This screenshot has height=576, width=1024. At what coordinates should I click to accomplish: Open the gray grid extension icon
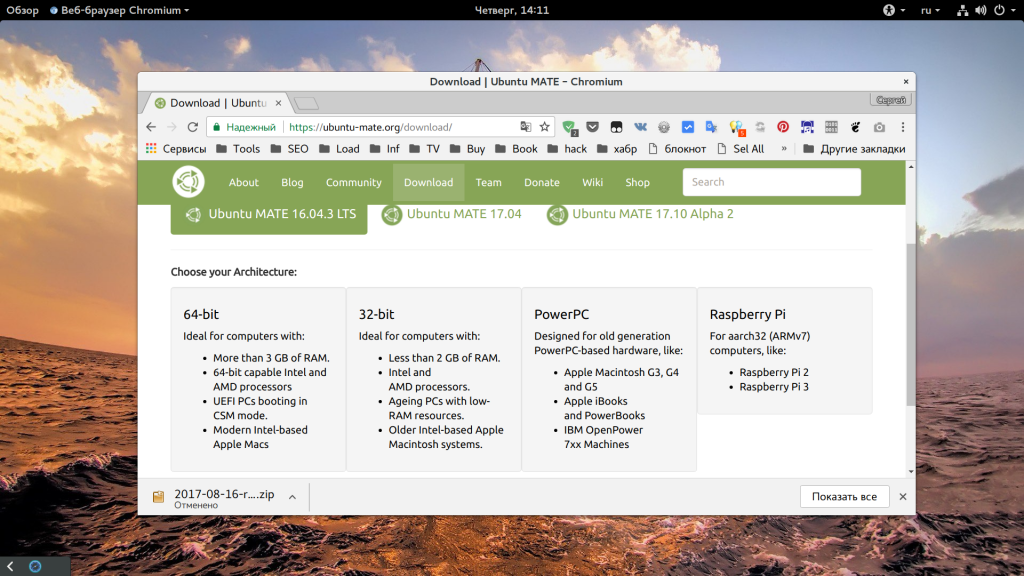[831, 127]
